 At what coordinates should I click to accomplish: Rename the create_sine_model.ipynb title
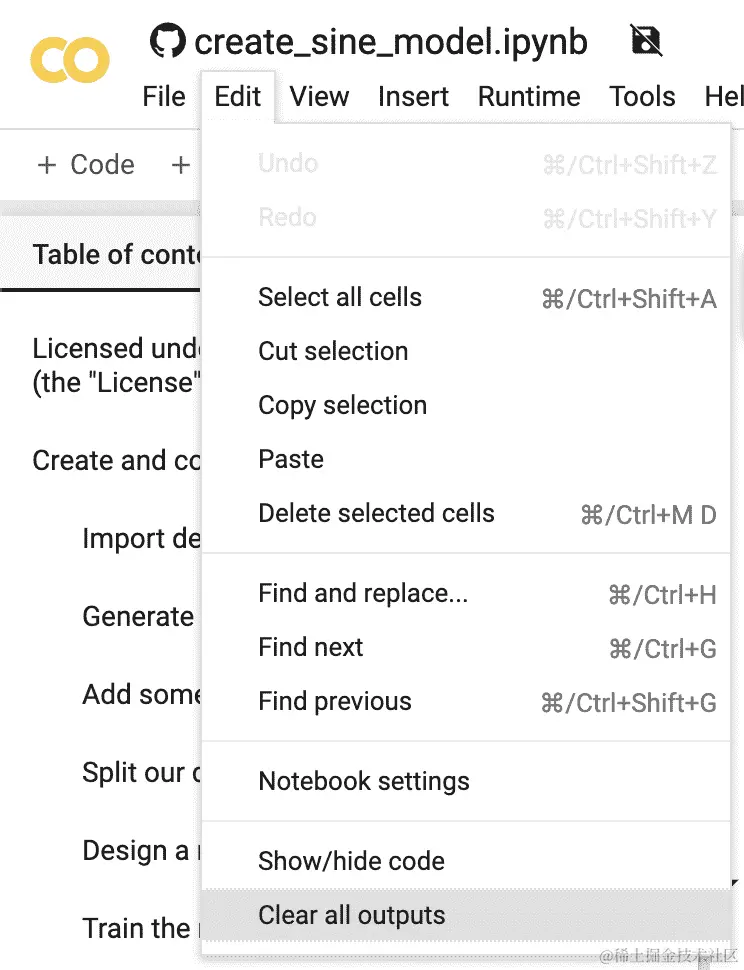pos(391,42)
